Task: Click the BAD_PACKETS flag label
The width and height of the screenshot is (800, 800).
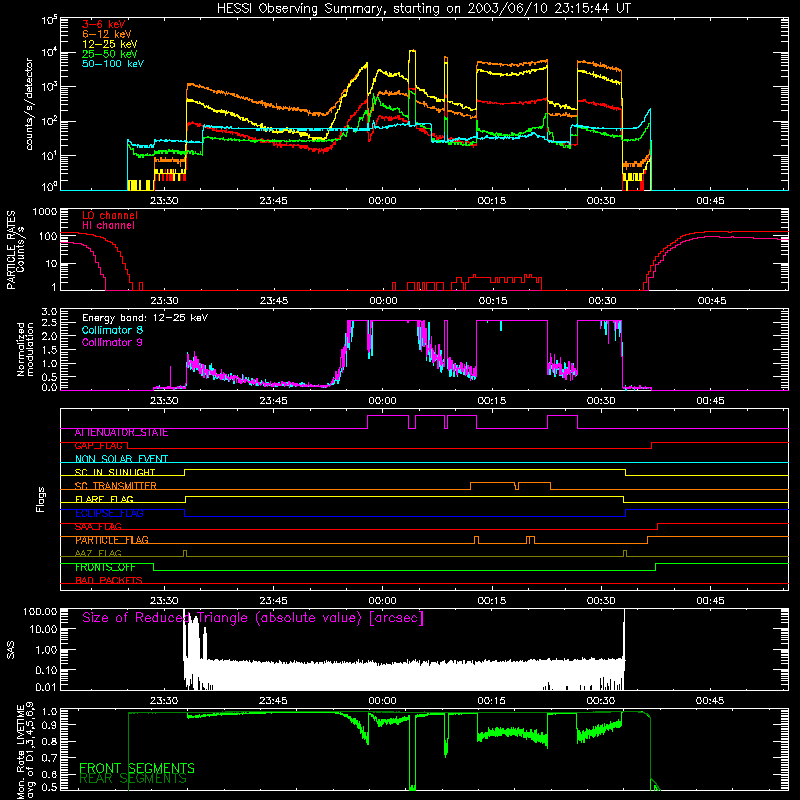Action: pyautogui.click(x=109, y=581)
